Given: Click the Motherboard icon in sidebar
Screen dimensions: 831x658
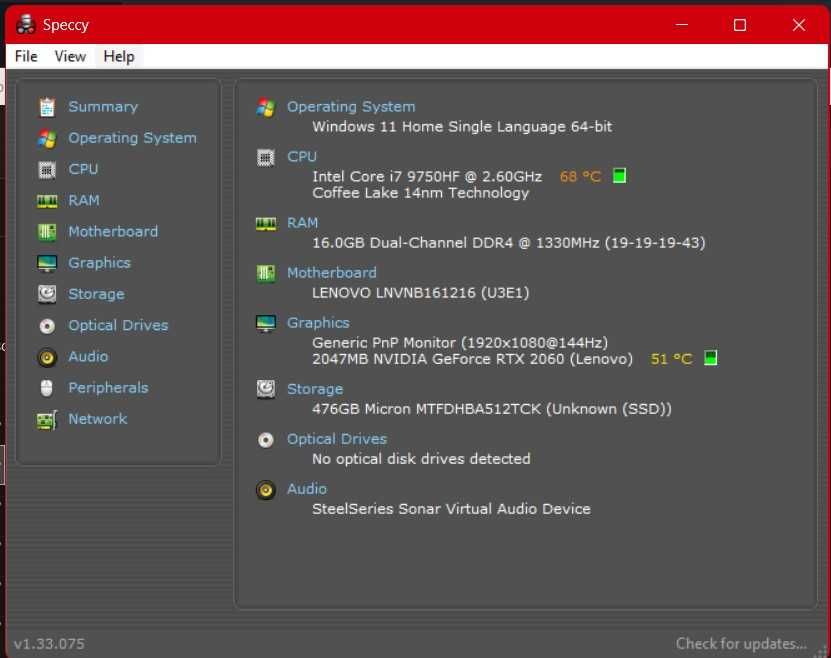Looking at the screenshot, I should 47,232.
